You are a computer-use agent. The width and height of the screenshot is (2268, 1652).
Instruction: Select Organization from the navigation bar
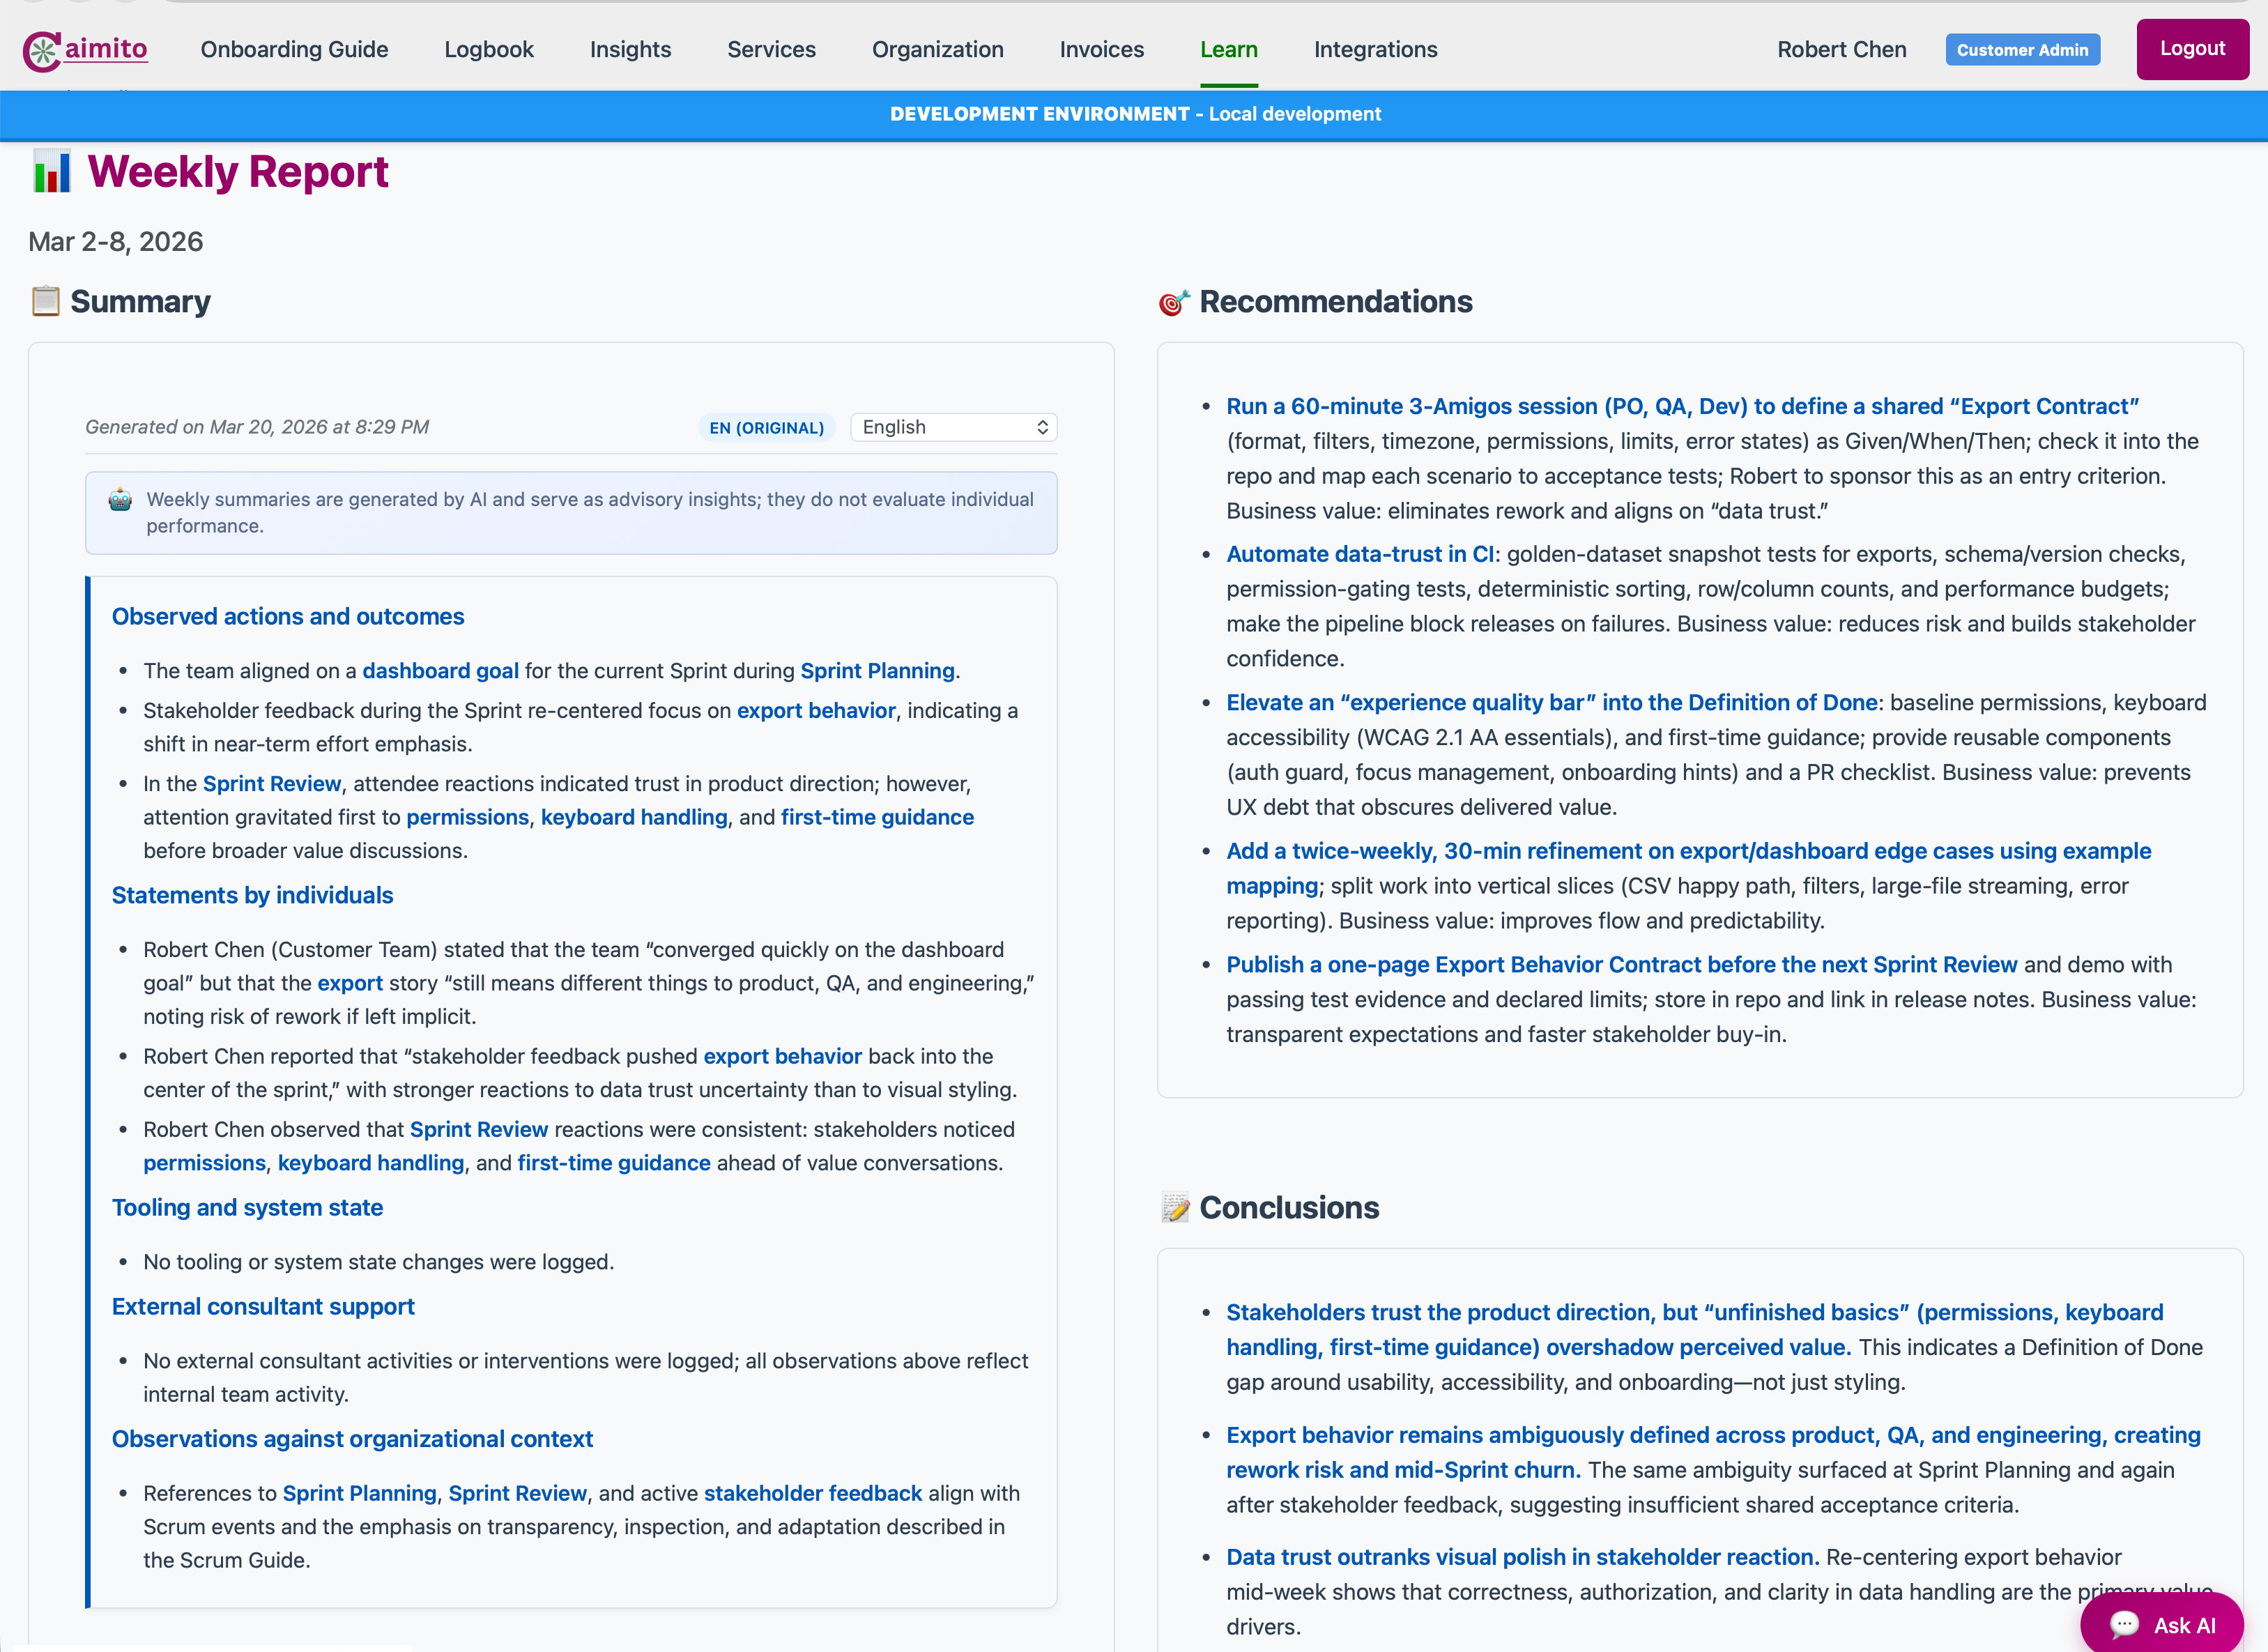click(x=937, y=49)
